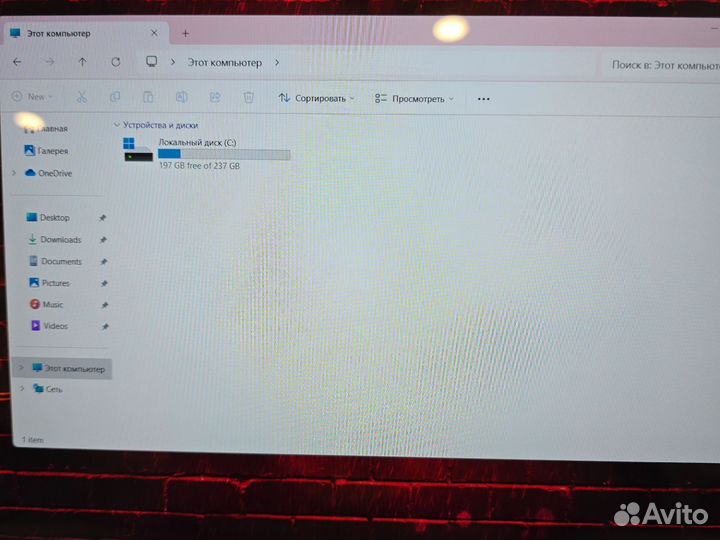720x540 pixels.
Task: Open the three-dot See more menu
Action: pyautogui.click(x=484, y=99)
